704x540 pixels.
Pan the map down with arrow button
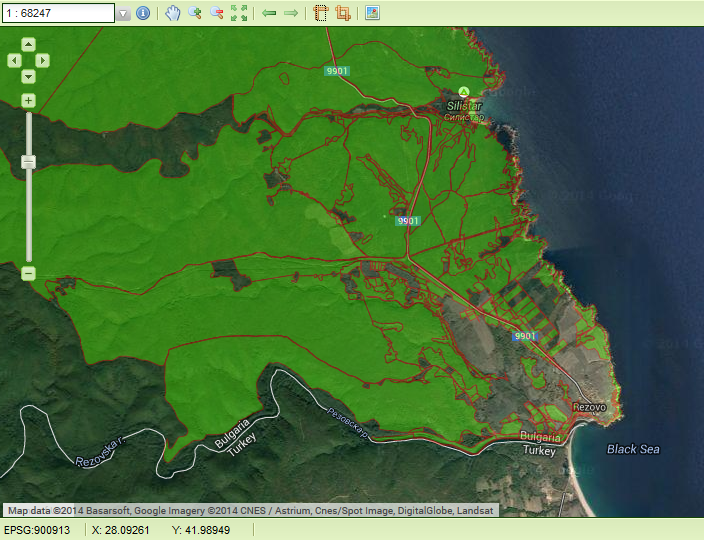point(28,77)
